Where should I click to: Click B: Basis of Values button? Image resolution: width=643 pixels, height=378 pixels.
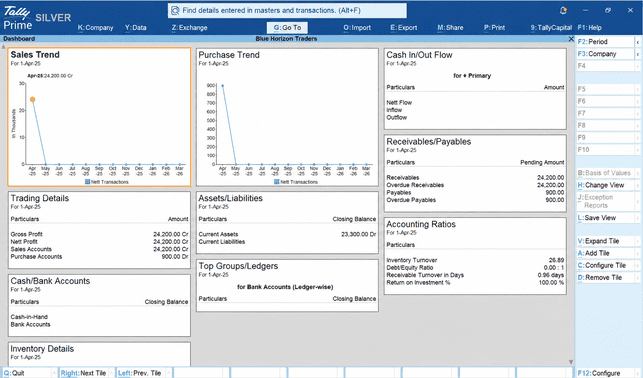pyautogui.click(x=605, y=173)
